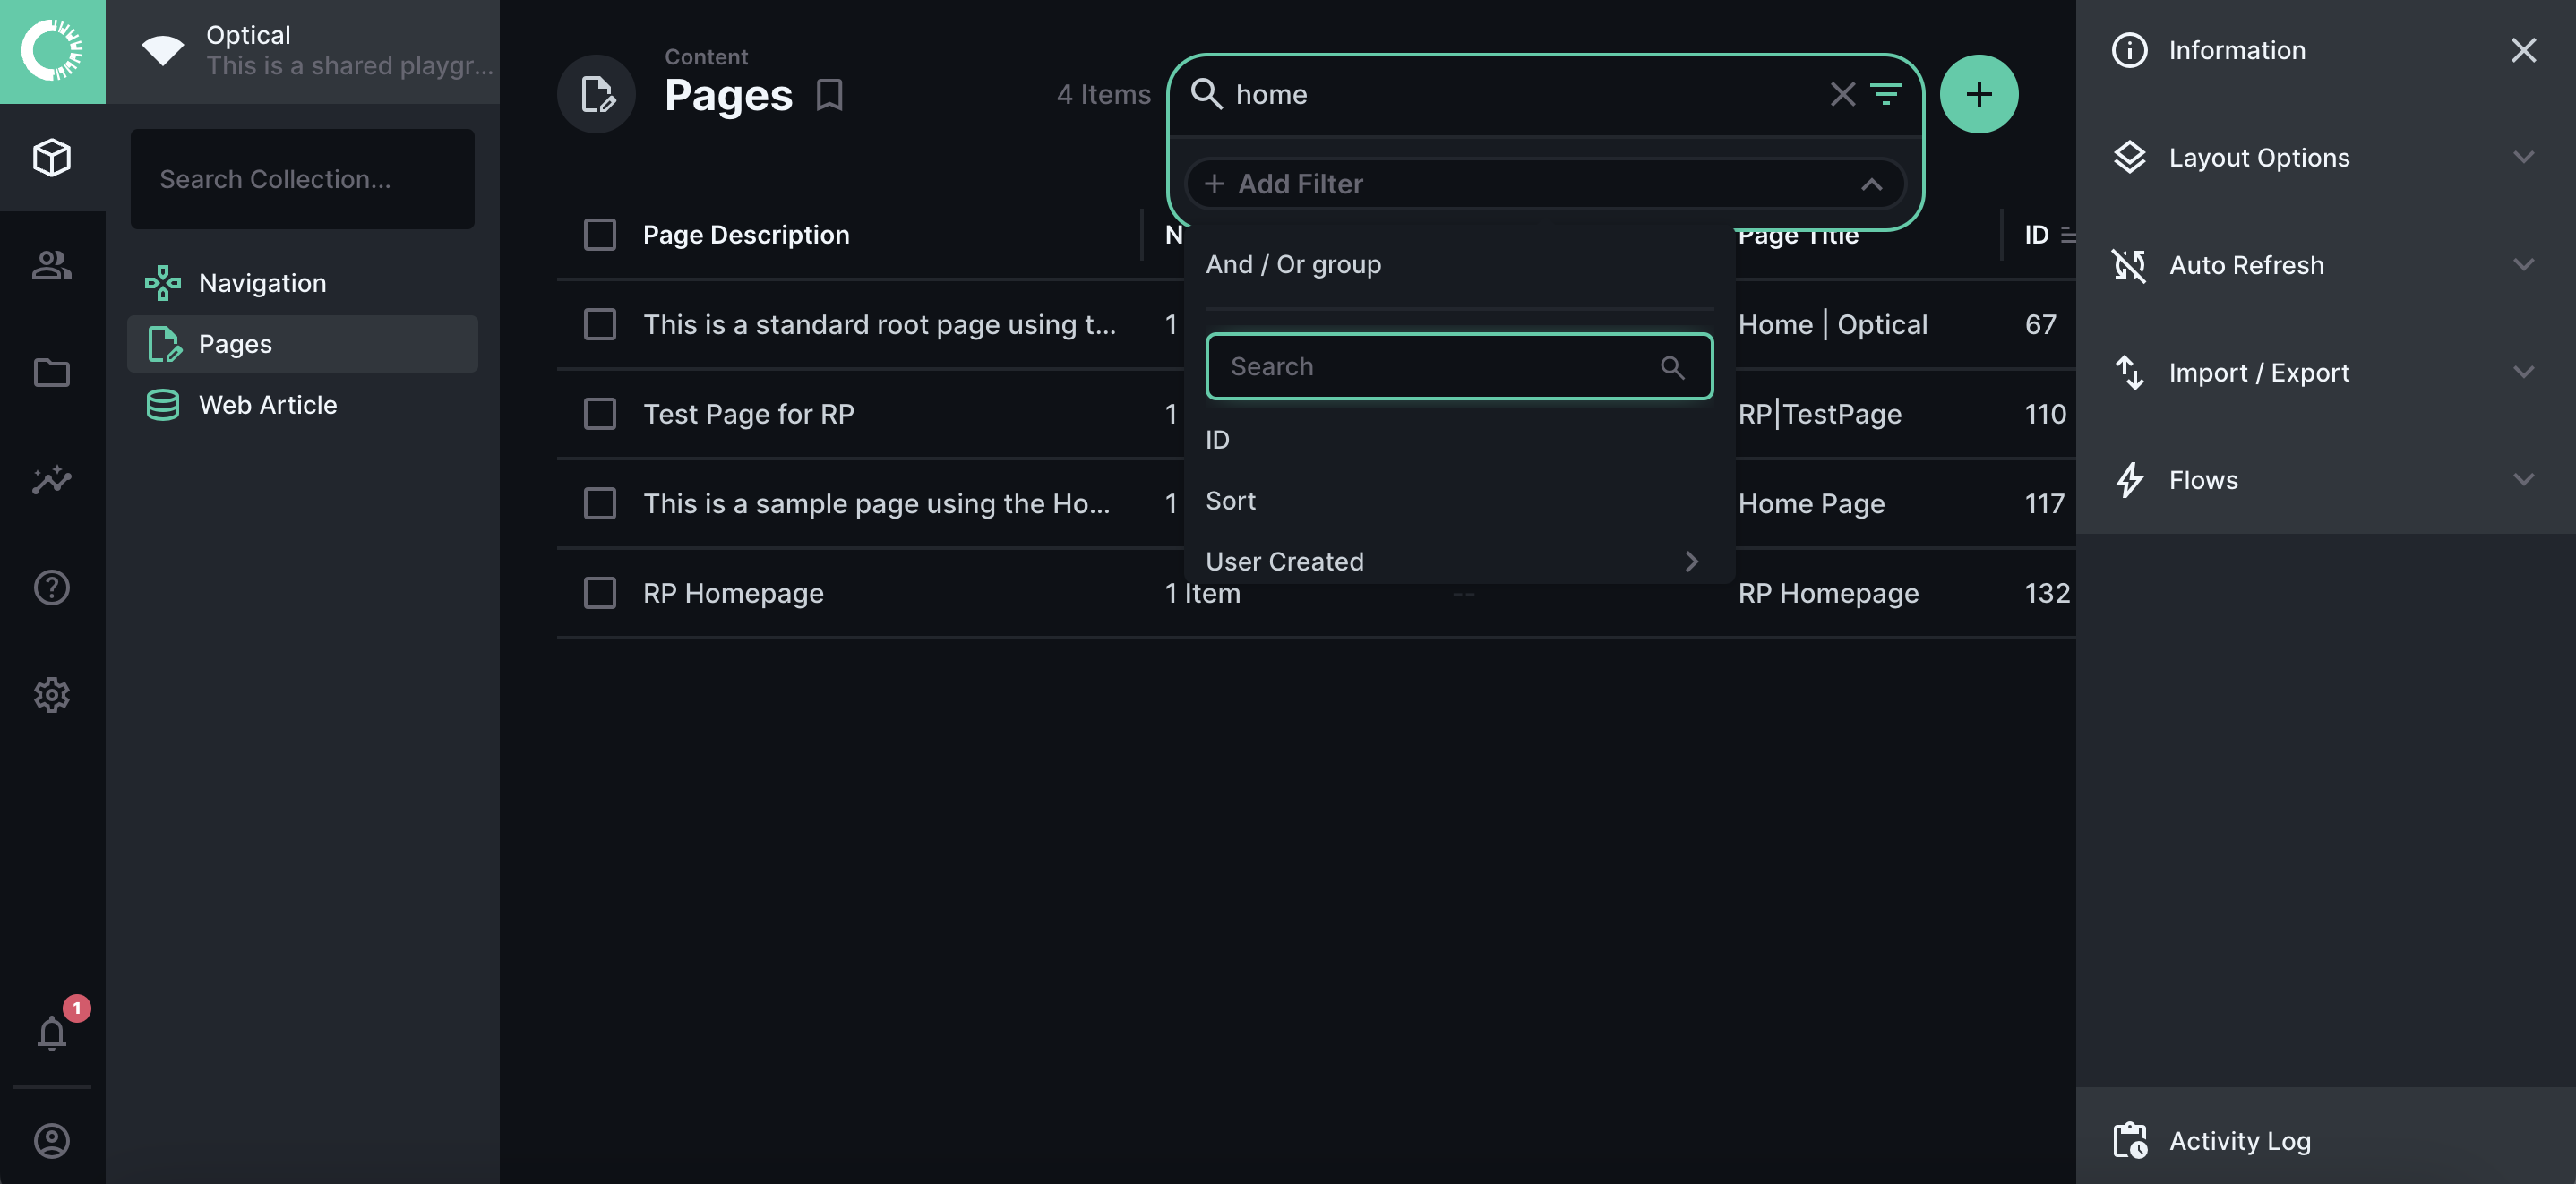Viewport: 2576px width, 1184px height.
Task: Open Web Article collection in sidebar
Action: coord(268,405)
